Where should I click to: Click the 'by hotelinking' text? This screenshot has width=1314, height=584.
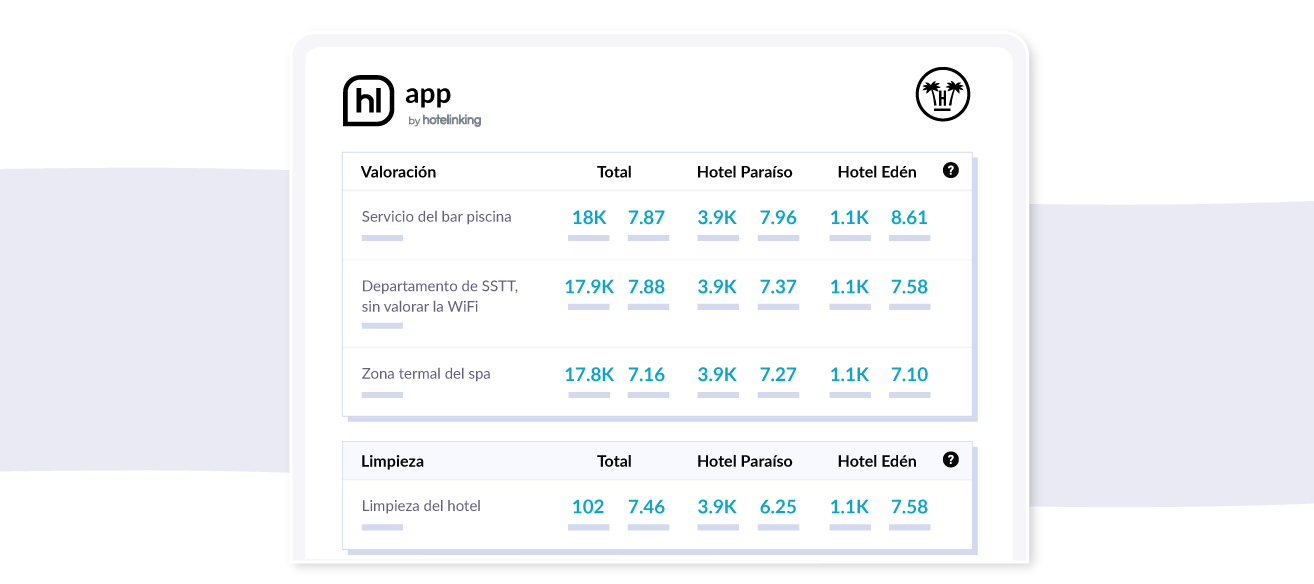point(445,120)
